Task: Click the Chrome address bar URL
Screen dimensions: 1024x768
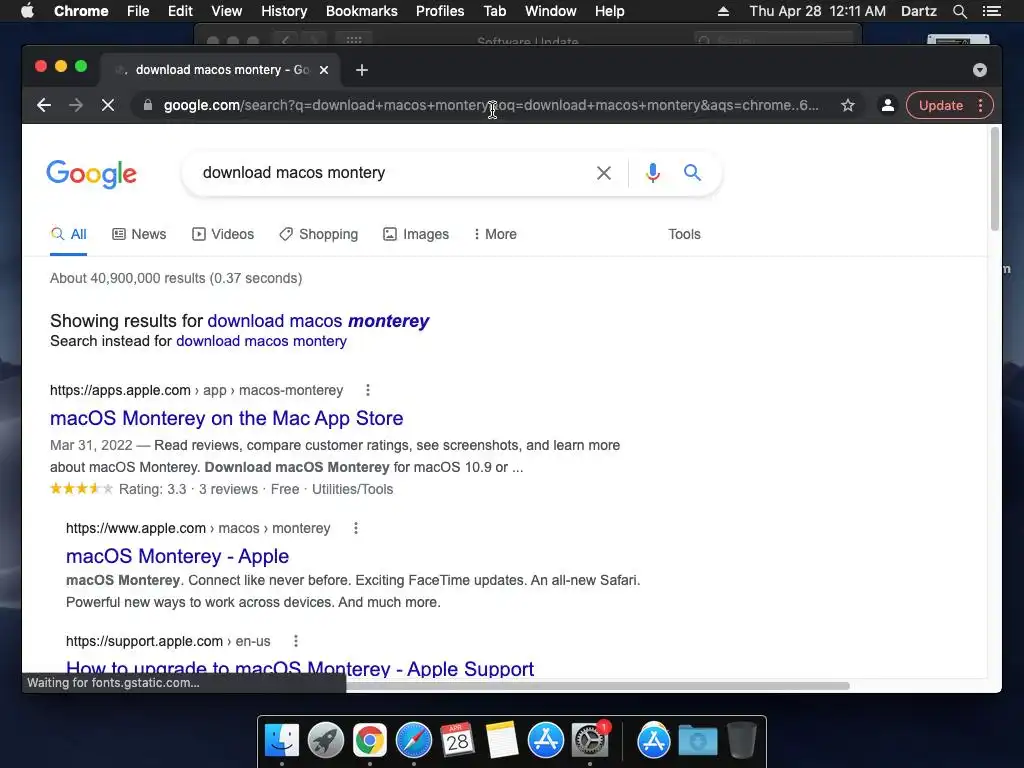Action: [491, 105]
